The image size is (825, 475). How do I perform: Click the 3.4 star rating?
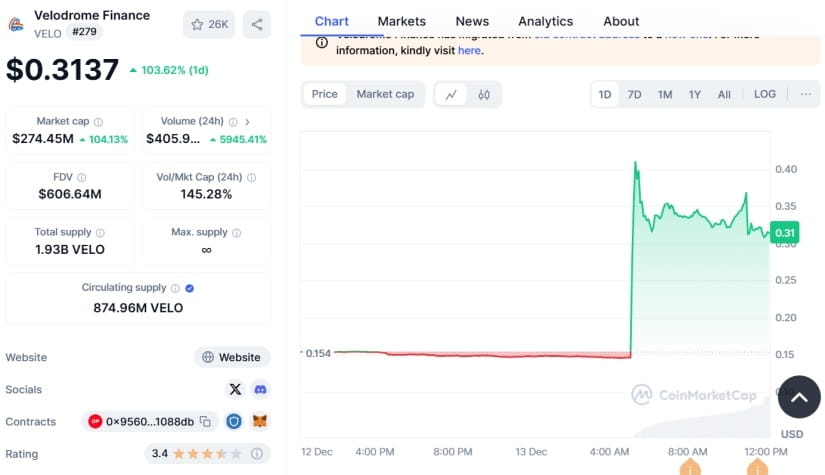point(196,453)
